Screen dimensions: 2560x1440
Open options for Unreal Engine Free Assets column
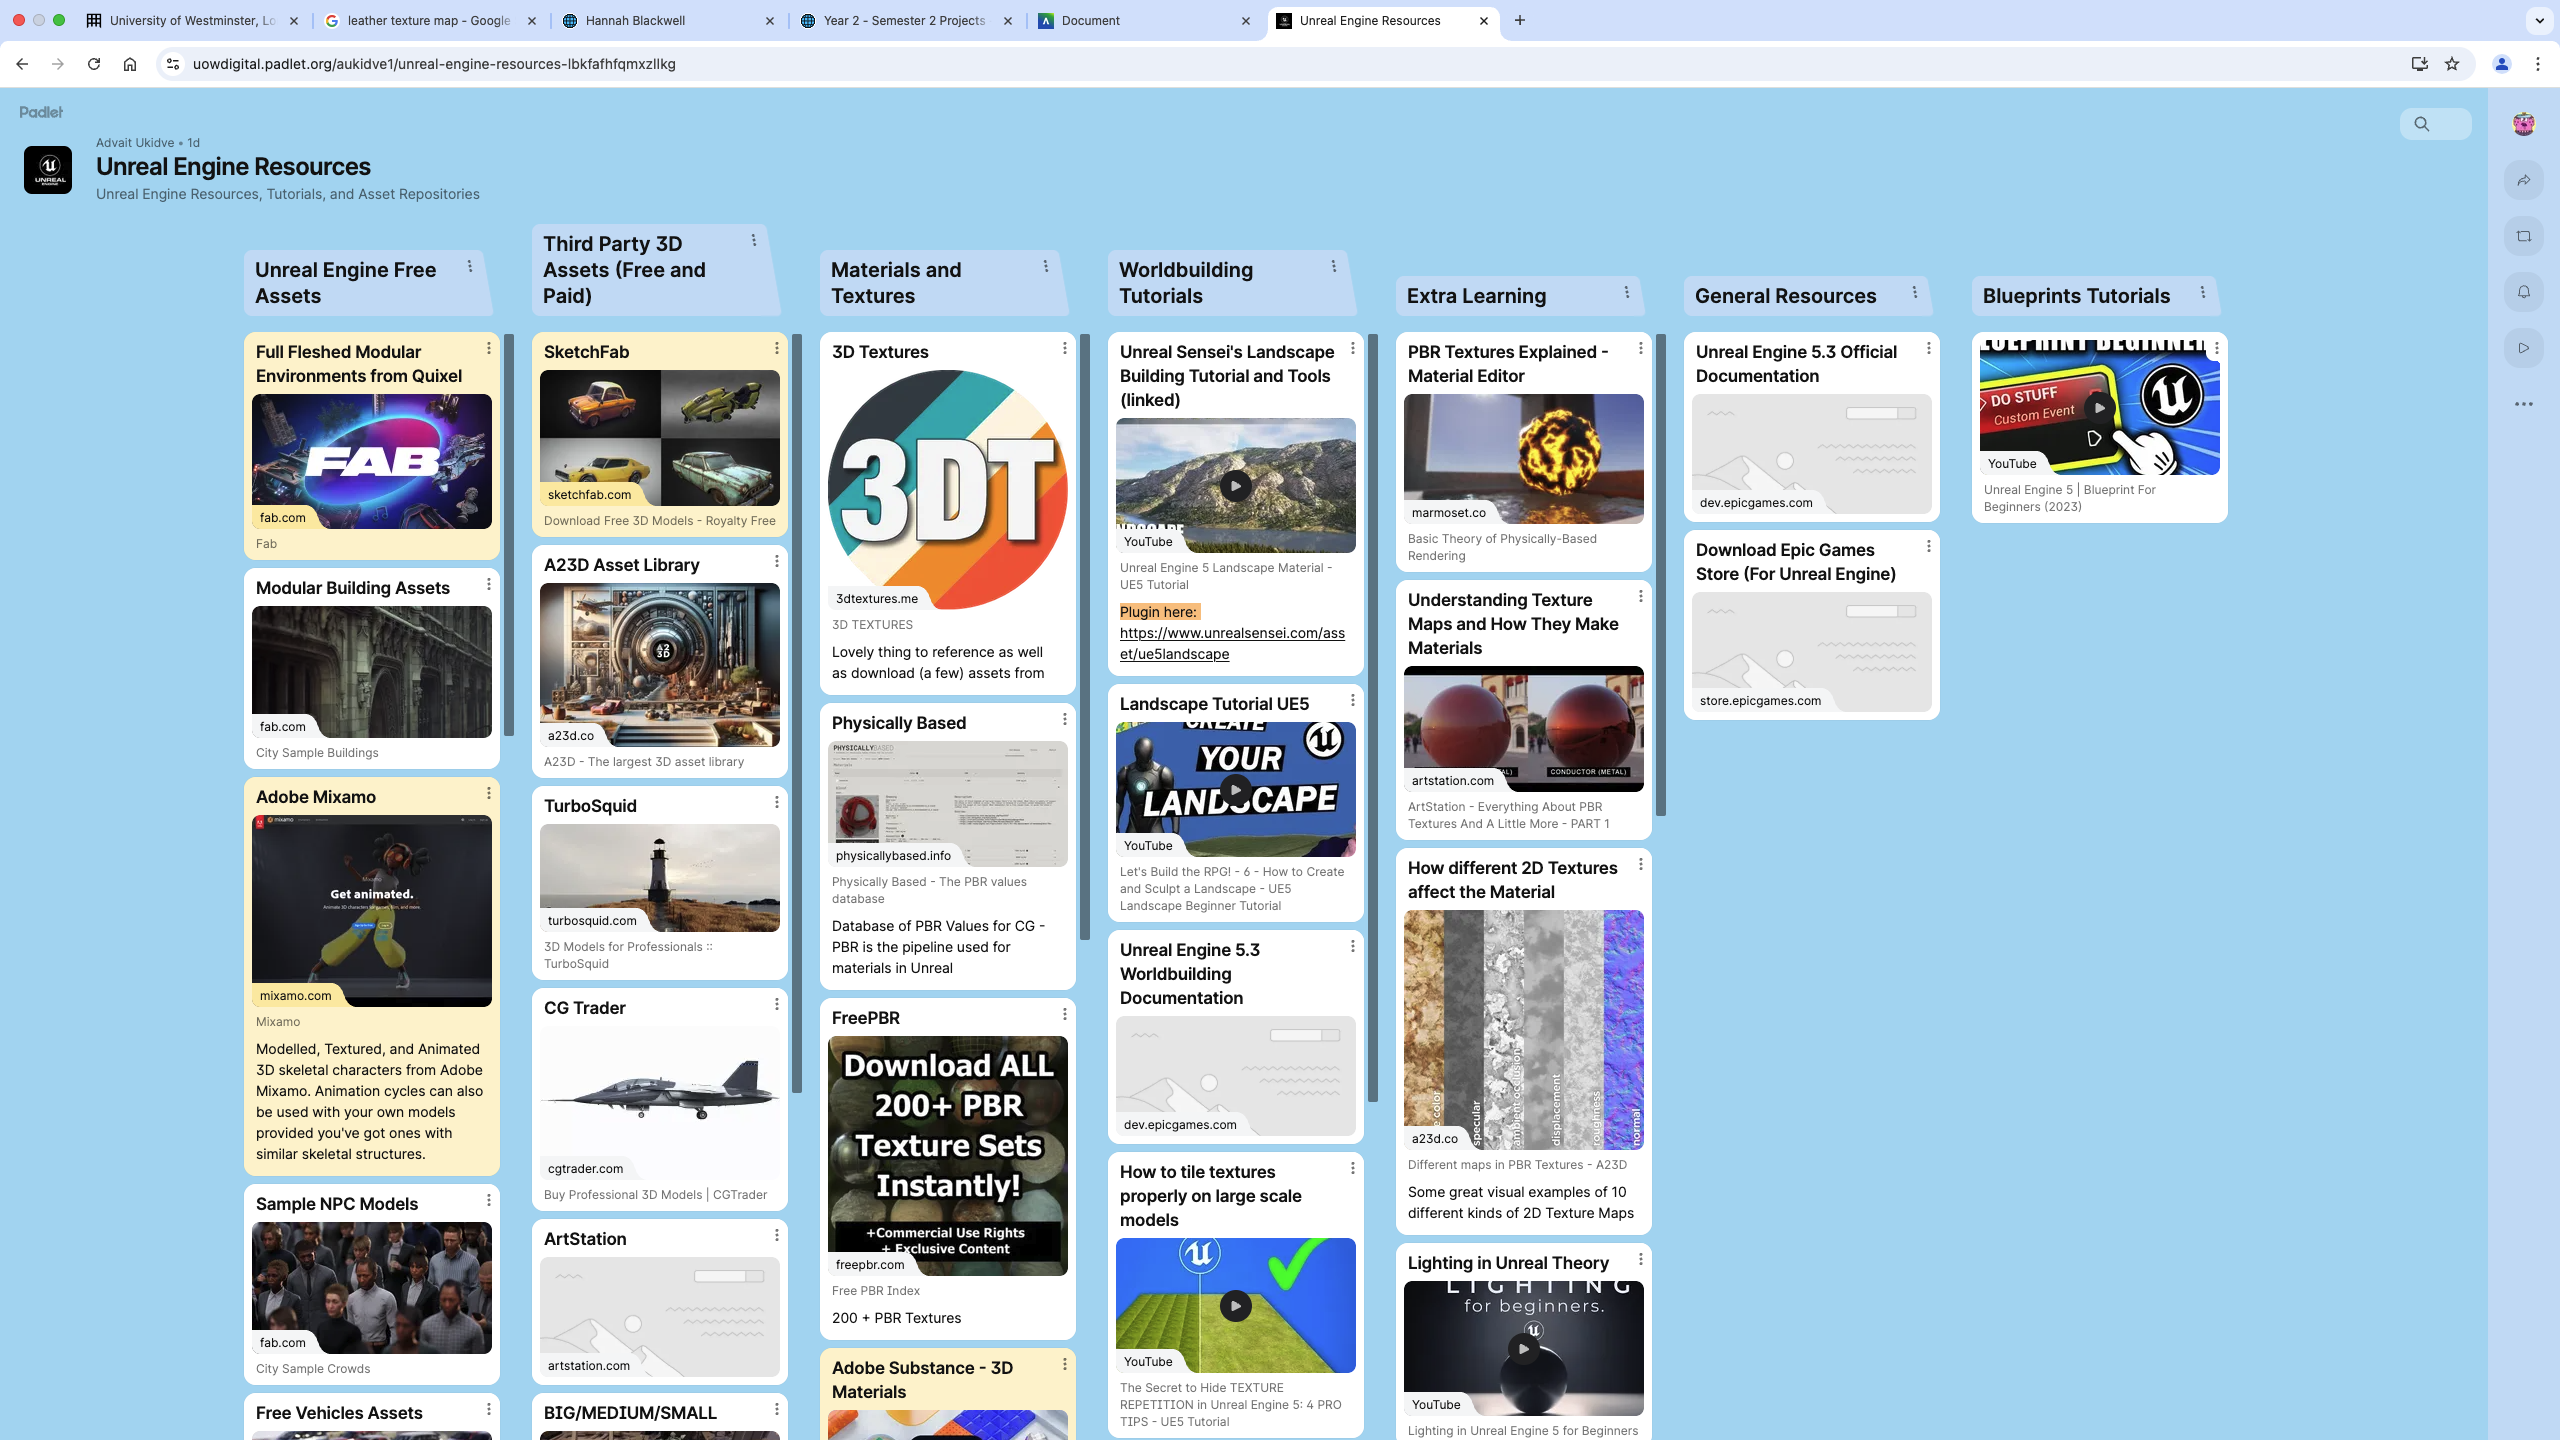point(470,266)
